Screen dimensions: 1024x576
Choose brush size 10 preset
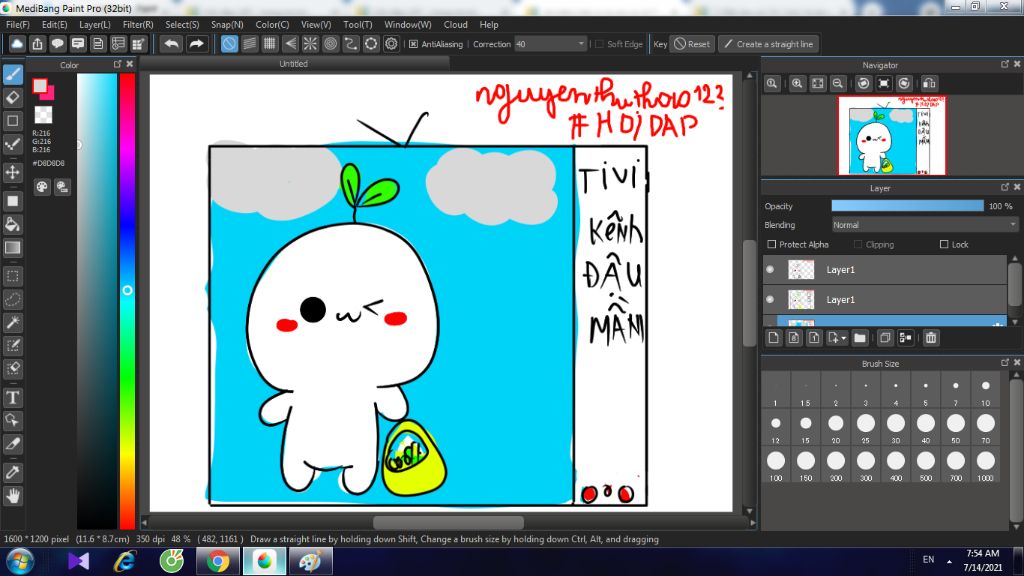[985, 391]
